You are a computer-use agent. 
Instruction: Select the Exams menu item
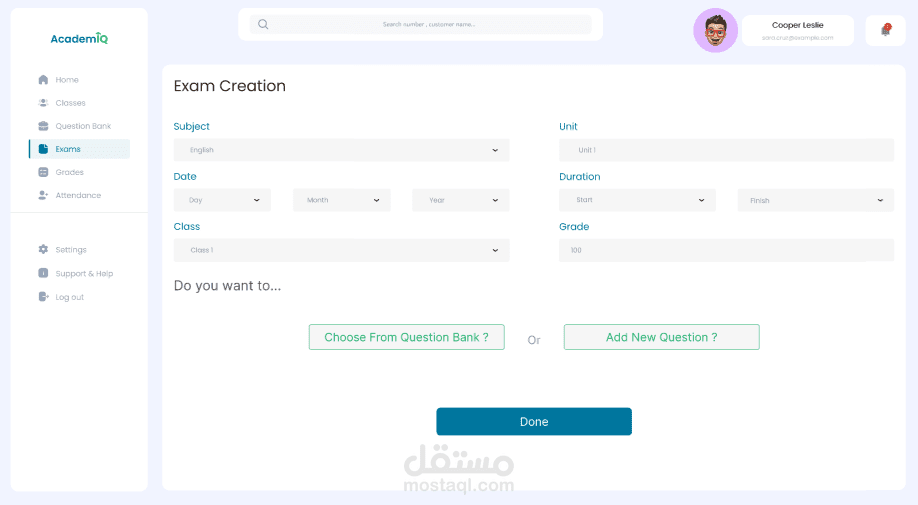click(x=79, y=149)
